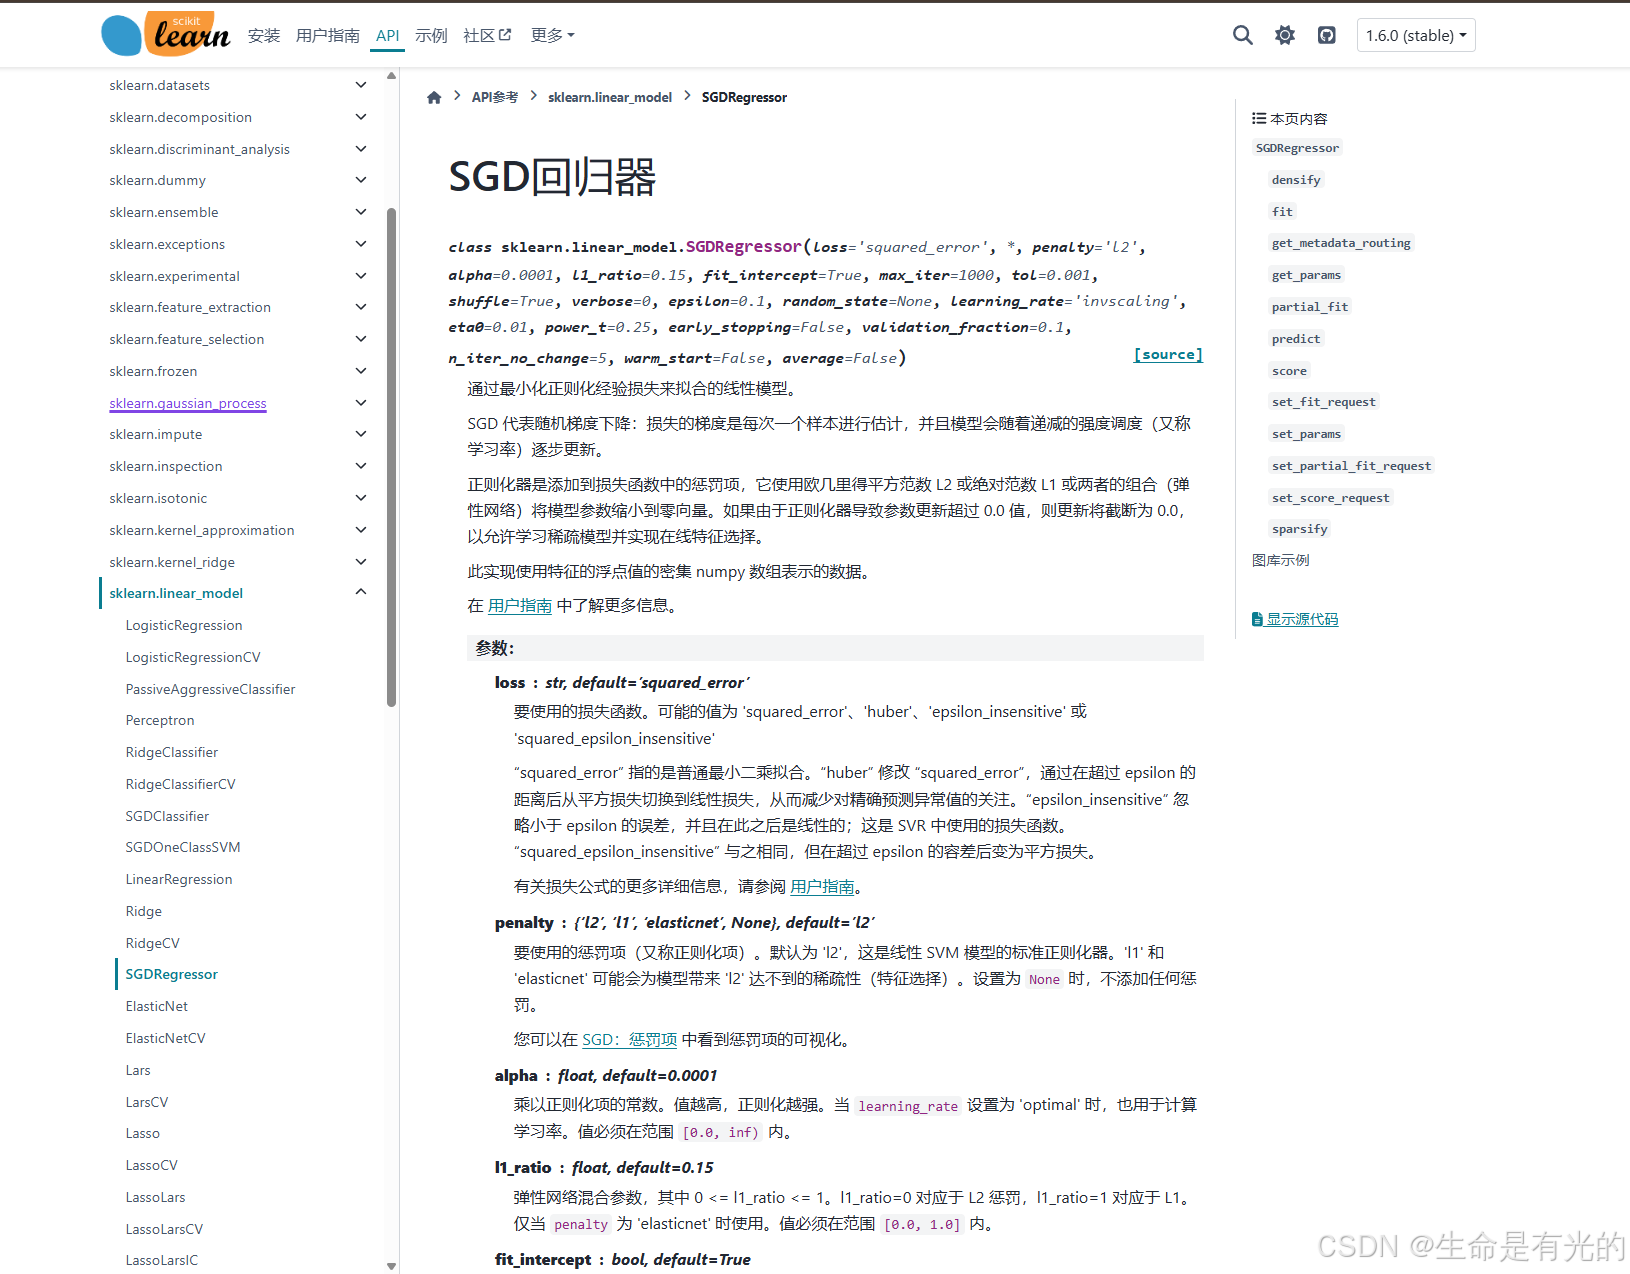1630x1274 pixels.
Task: Open ElasticNet in sidebar
Action: (x=157, y=1006)
